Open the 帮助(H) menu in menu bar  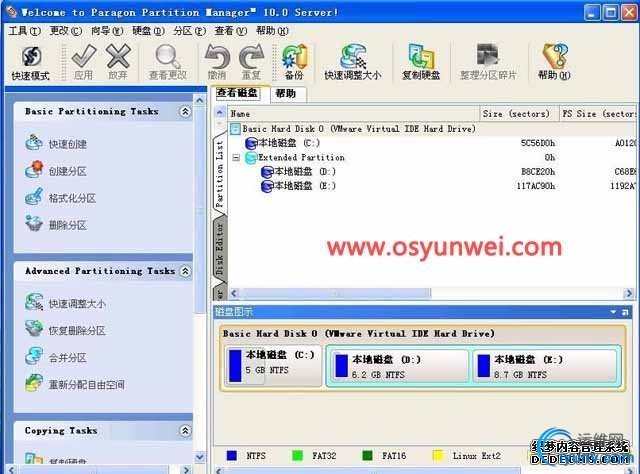click(x=272, y=31)
